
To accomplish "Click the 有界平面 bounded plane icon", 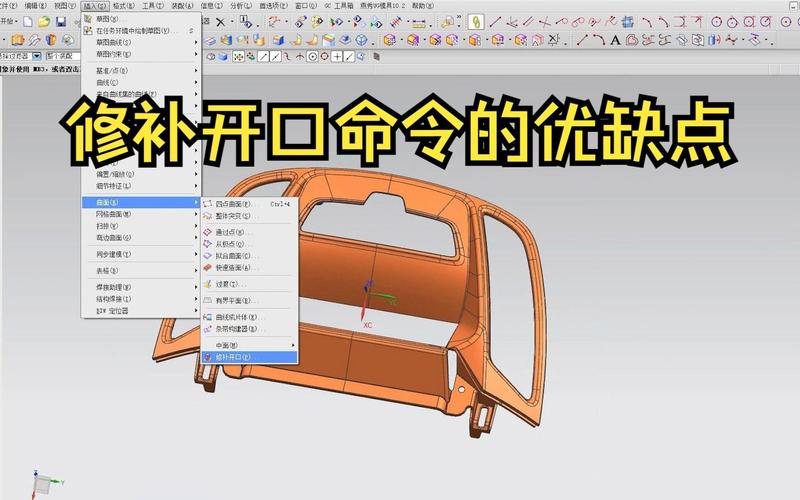I will point(208,301).
